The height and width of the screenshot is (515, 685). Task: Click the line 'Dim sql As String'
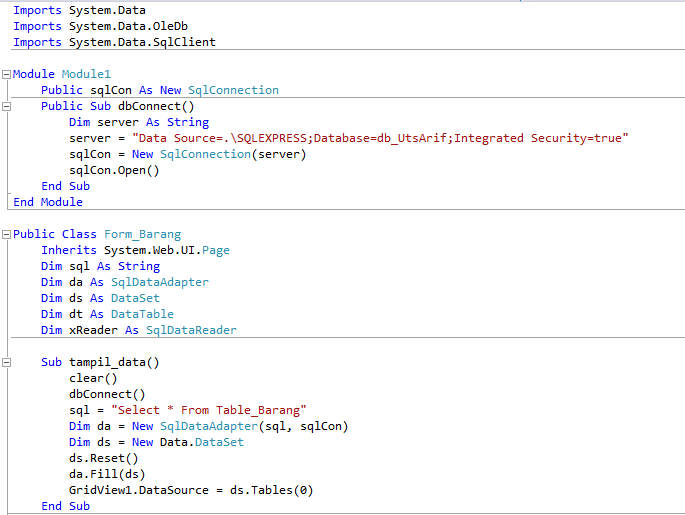coord(100,266)
